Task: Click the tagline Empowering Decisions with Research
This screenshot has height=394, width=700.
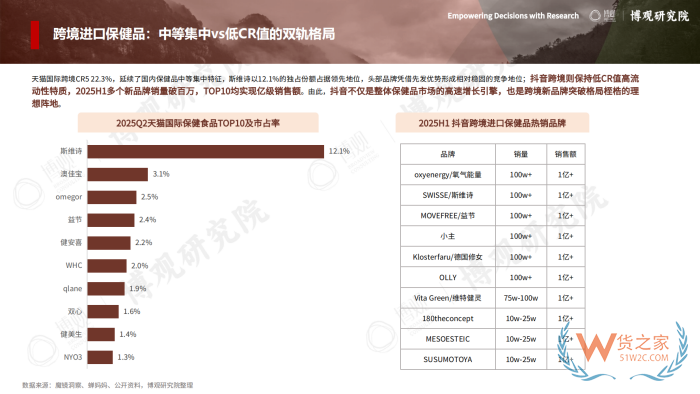Action: click(513, 16)
